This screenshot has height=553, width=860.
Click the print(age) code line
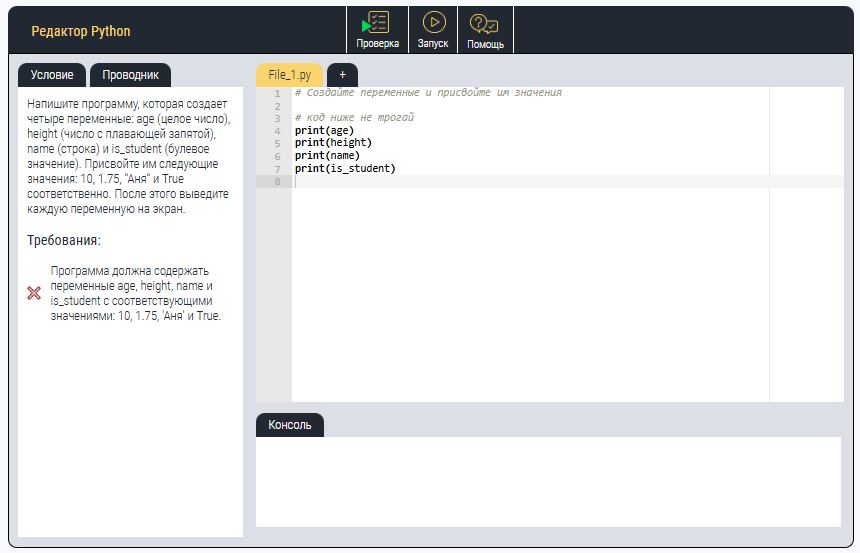pos(324,130)
